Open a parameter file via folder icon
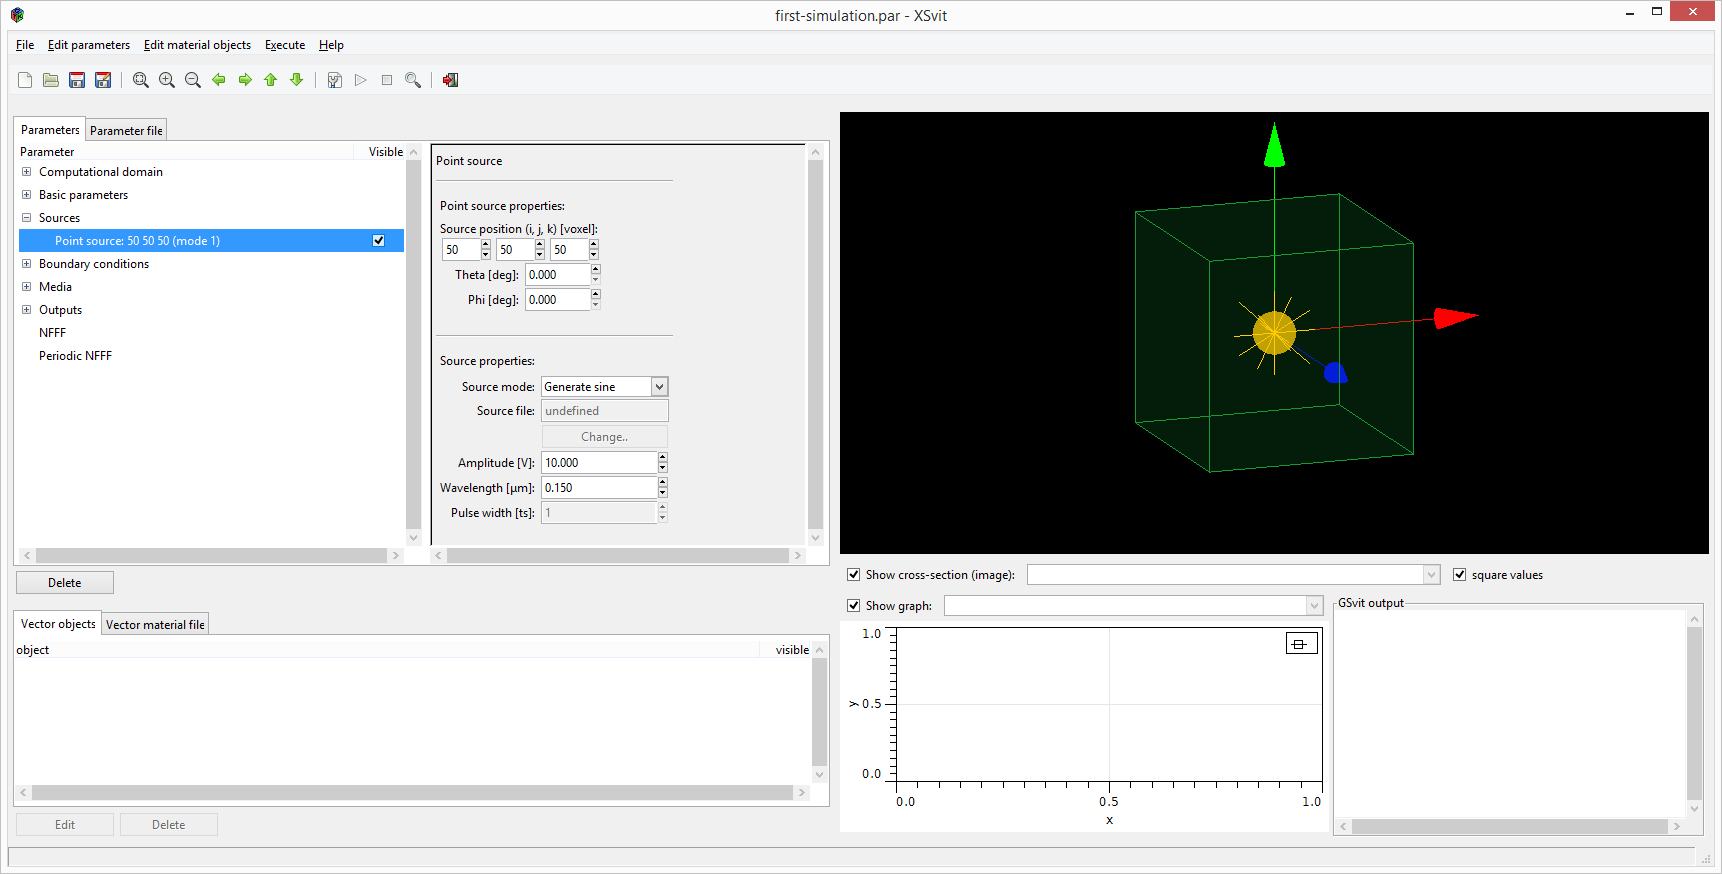Image resolution: width=1722 pixels, height=874 pixels. (51, 80)
